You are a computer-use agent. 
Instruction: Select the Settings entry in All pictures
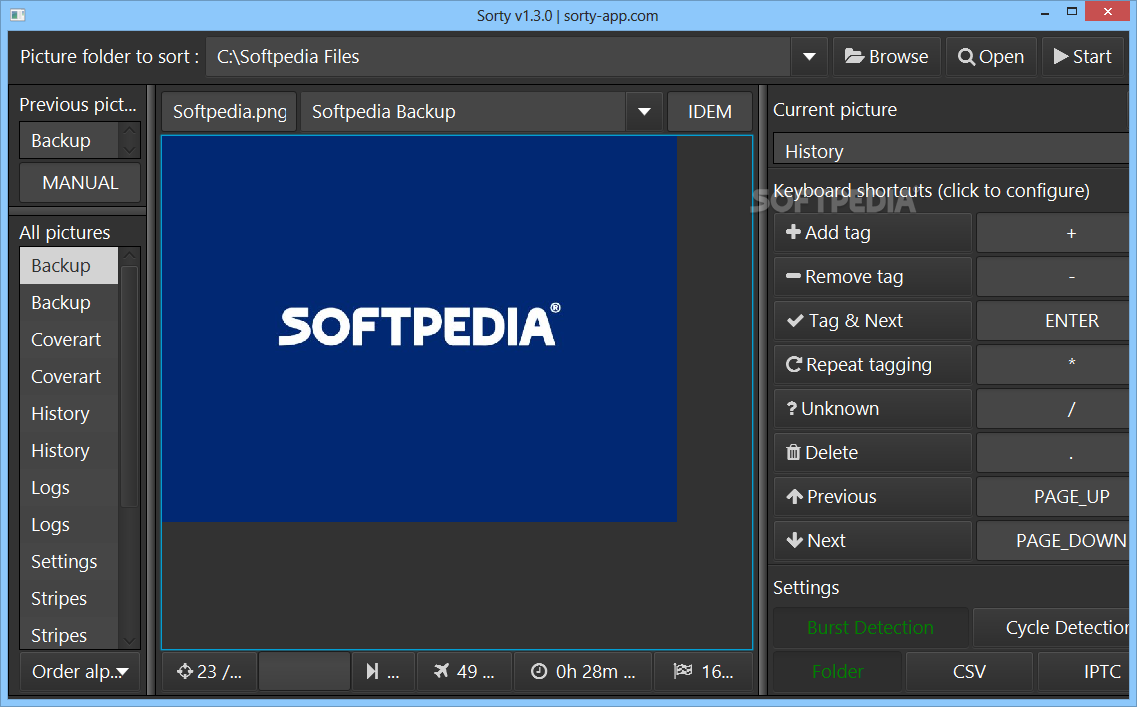point(69,561)
